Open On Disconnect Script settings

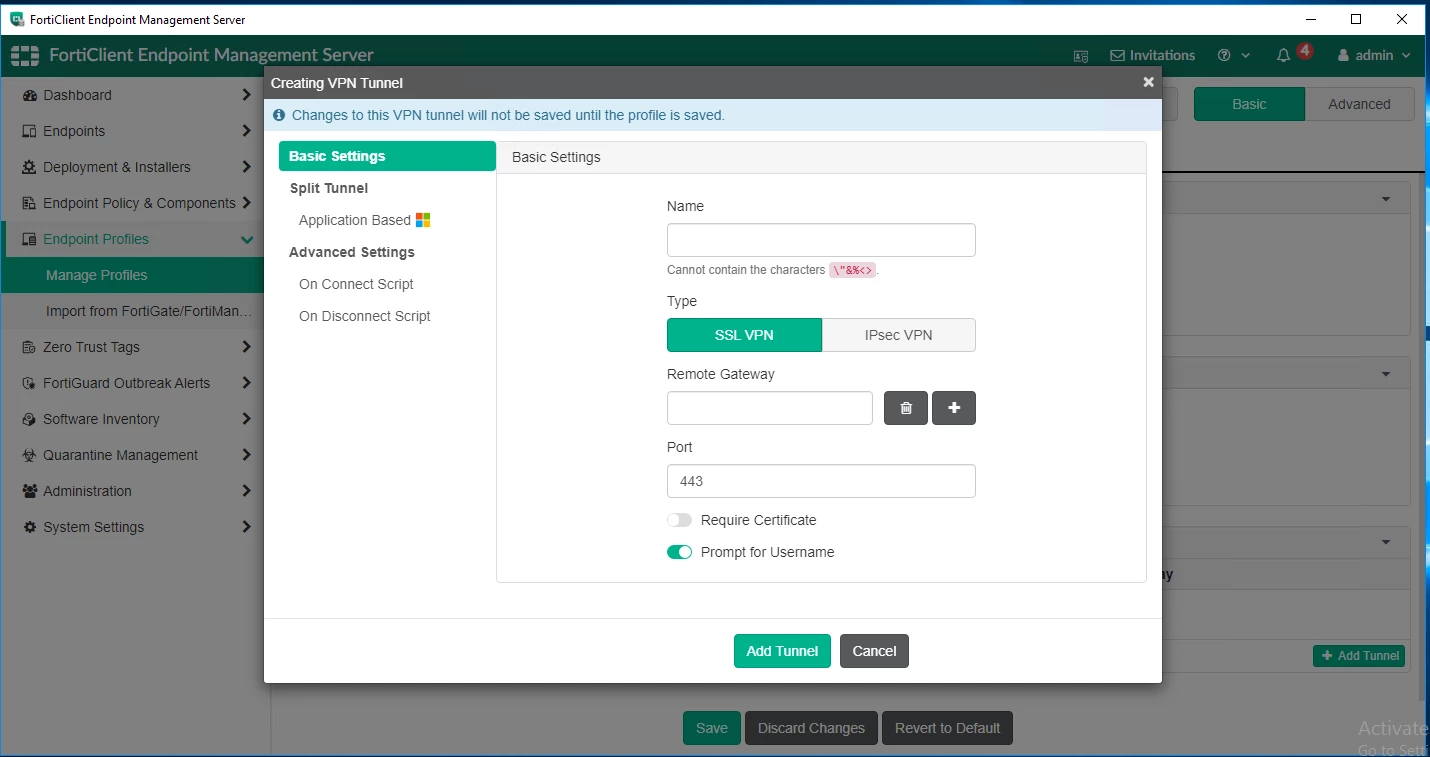click(x=365, y=316)
